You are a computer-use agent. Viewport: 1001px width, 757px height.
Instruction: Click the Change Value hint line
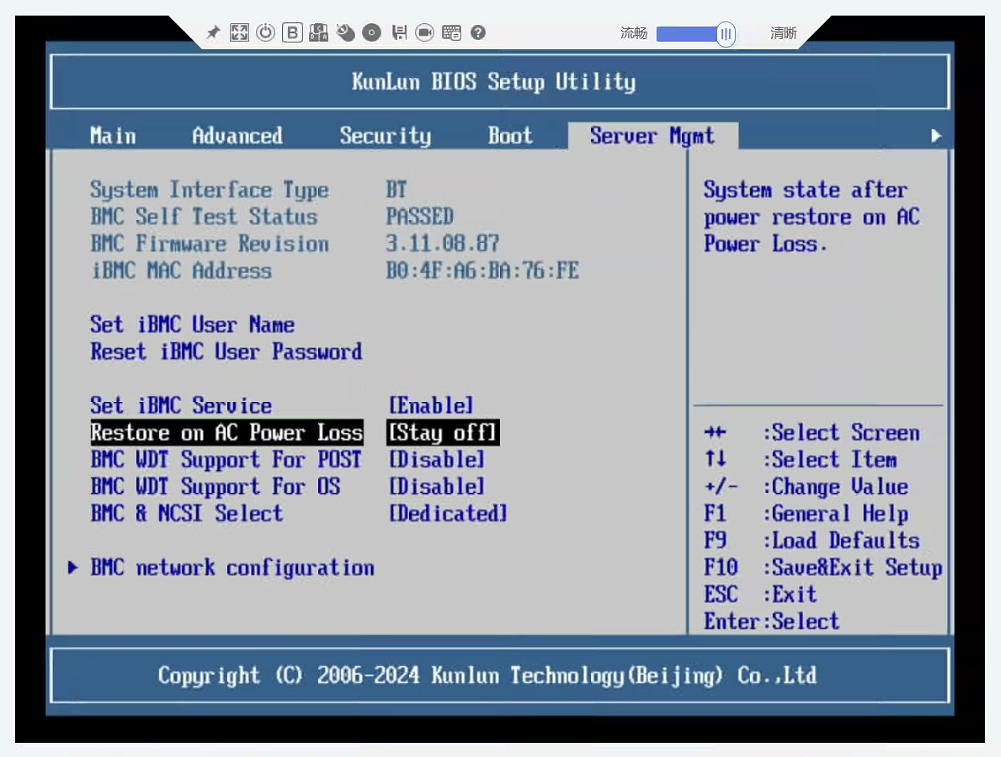click(x=806, y=486)
